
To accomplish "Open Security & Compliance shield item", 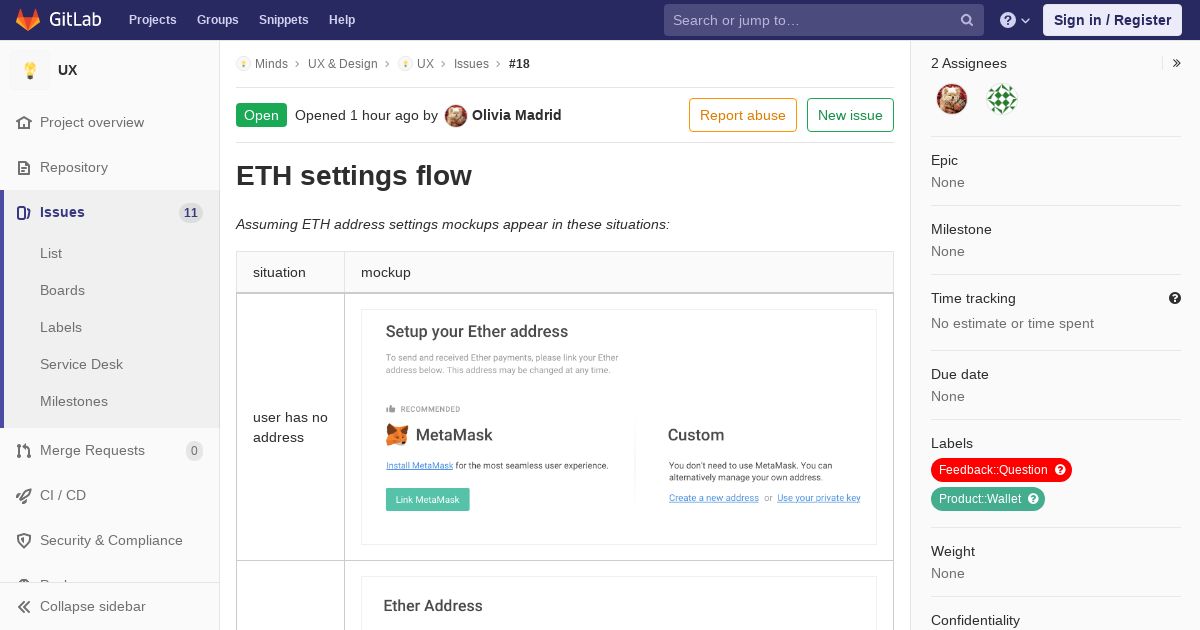I will 111,540.
